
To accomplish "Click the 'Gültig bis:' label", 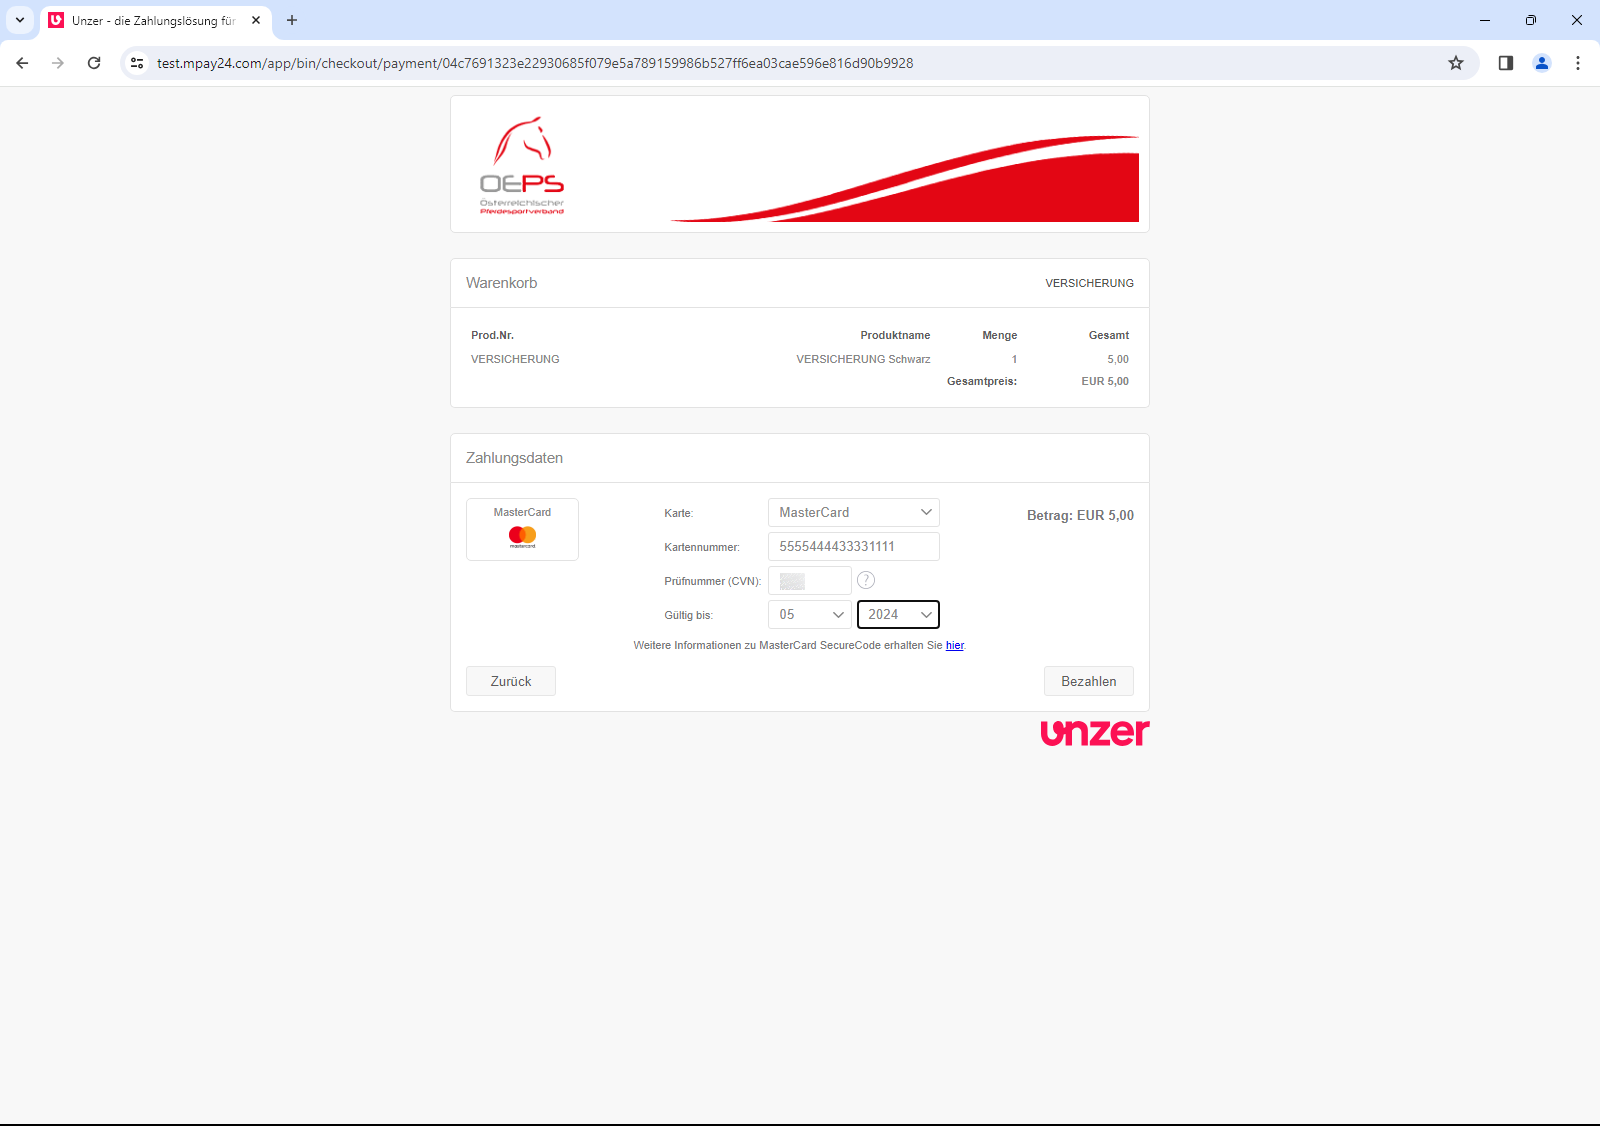I will tap(688, 615).
